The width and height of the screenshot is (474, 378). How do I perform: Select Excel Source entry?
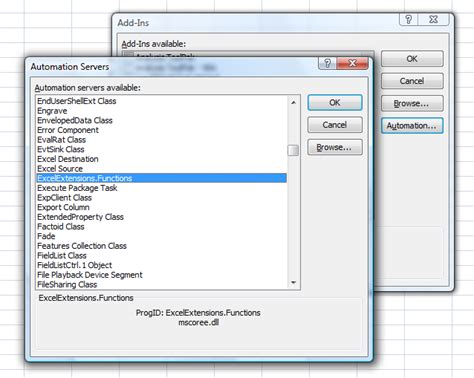[161, 169]
